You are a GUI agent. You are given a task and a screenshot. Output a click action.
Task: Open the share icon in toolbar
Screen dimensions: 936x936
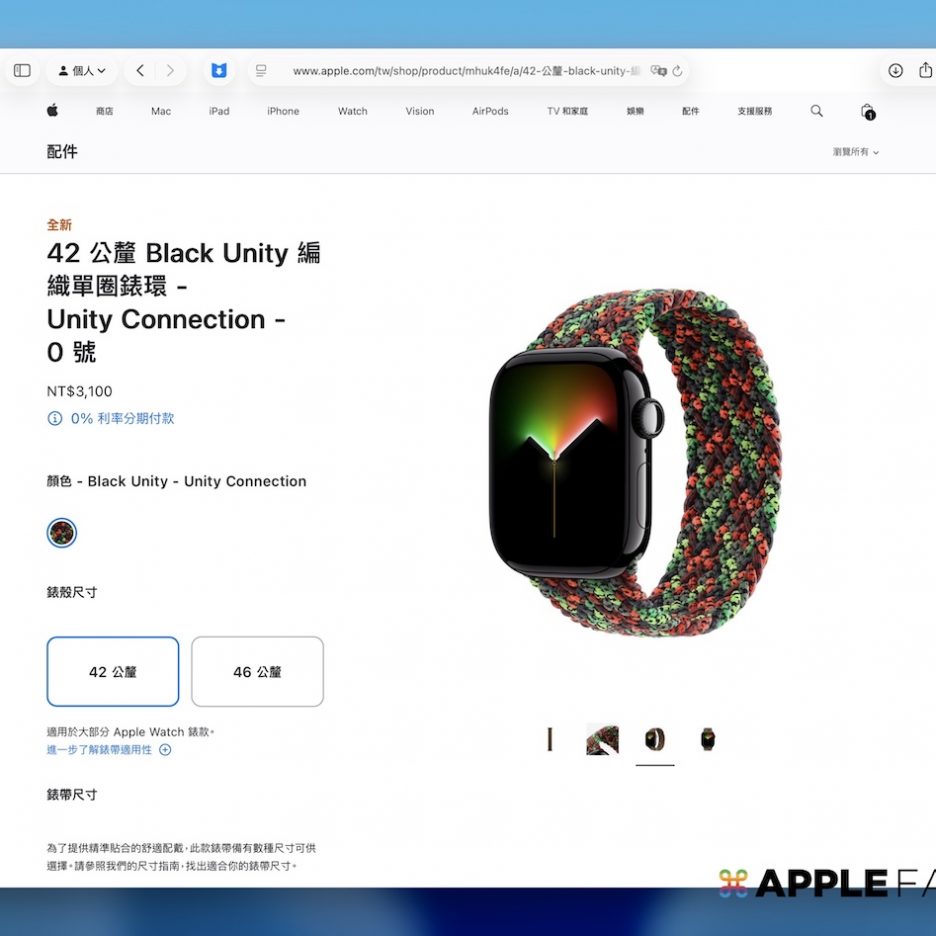point(925,70)
